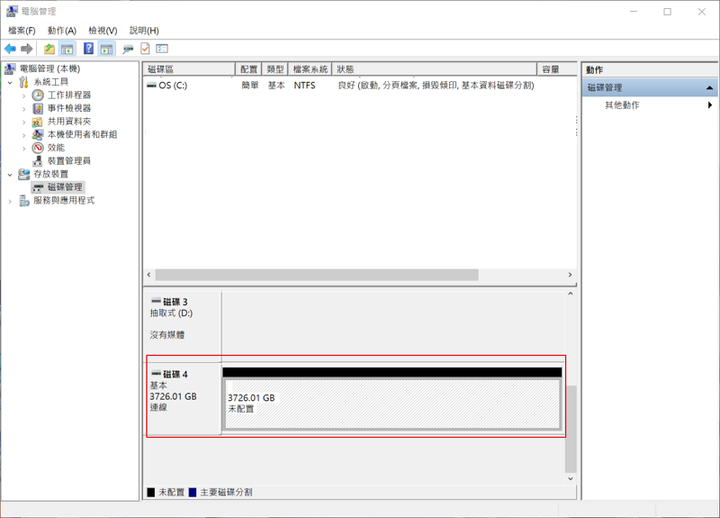Collapse the 磁碟管理 actions section arrow
Viewport: 720px width, 518px height.
[709, 88]
